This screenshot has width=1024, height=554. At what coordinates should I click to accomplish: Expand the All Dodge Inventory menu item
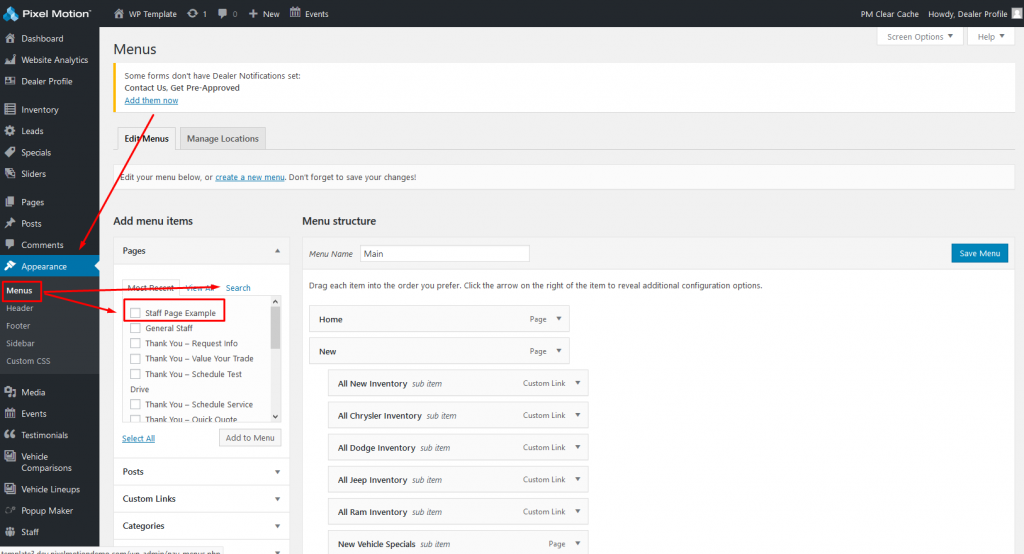point(578,448)
